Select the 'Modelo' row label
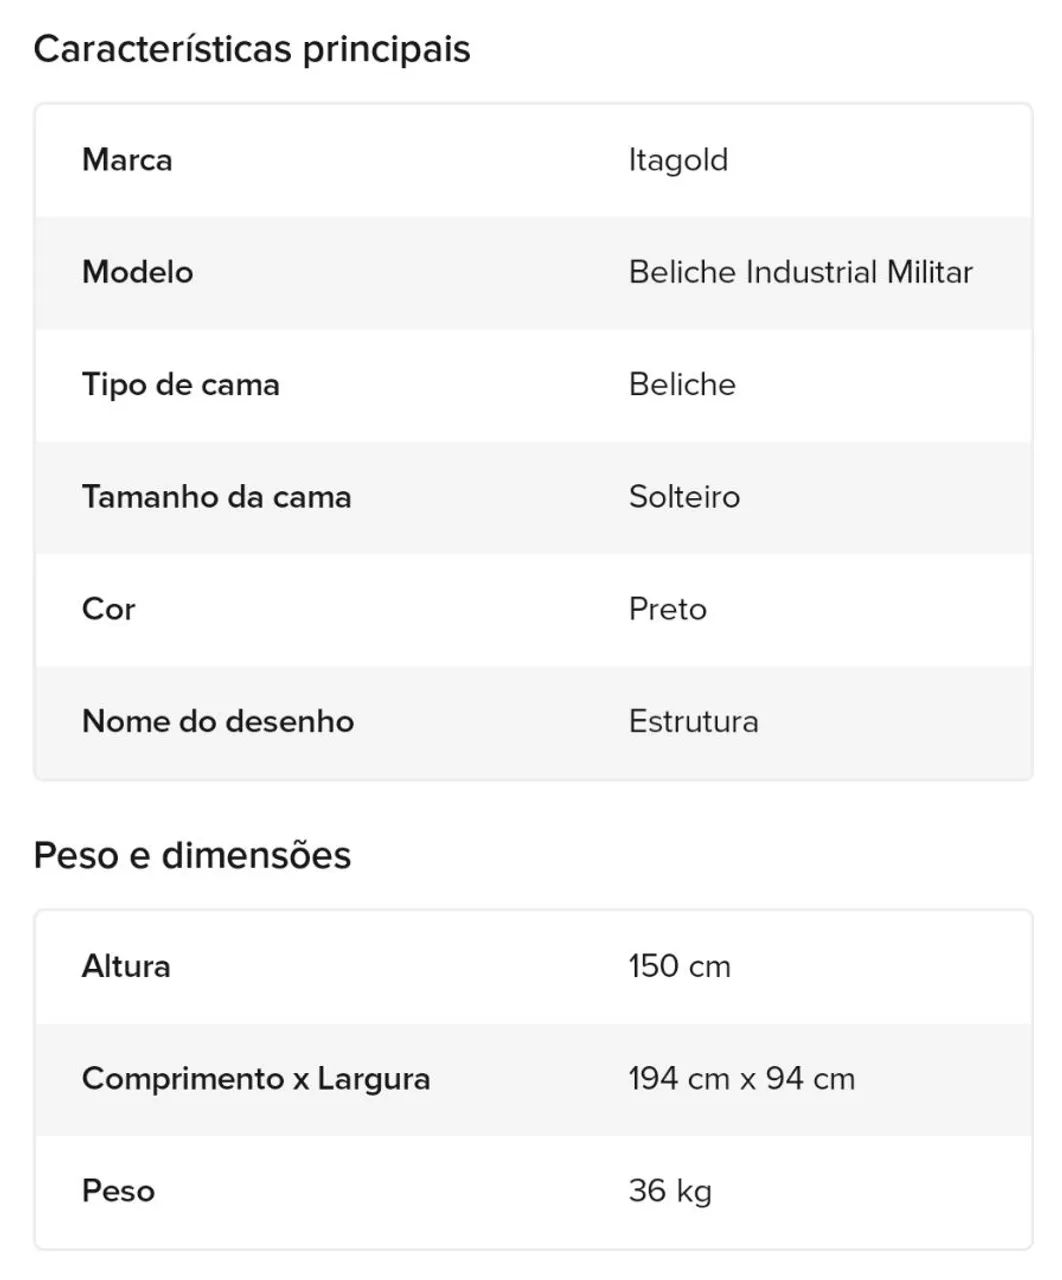Viewport: 1062px width, 1280px height. pos(138,272)
